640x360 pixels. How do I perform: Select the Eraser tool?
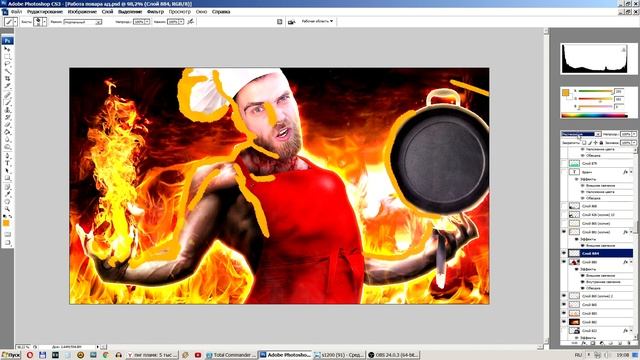click(7, 124)
